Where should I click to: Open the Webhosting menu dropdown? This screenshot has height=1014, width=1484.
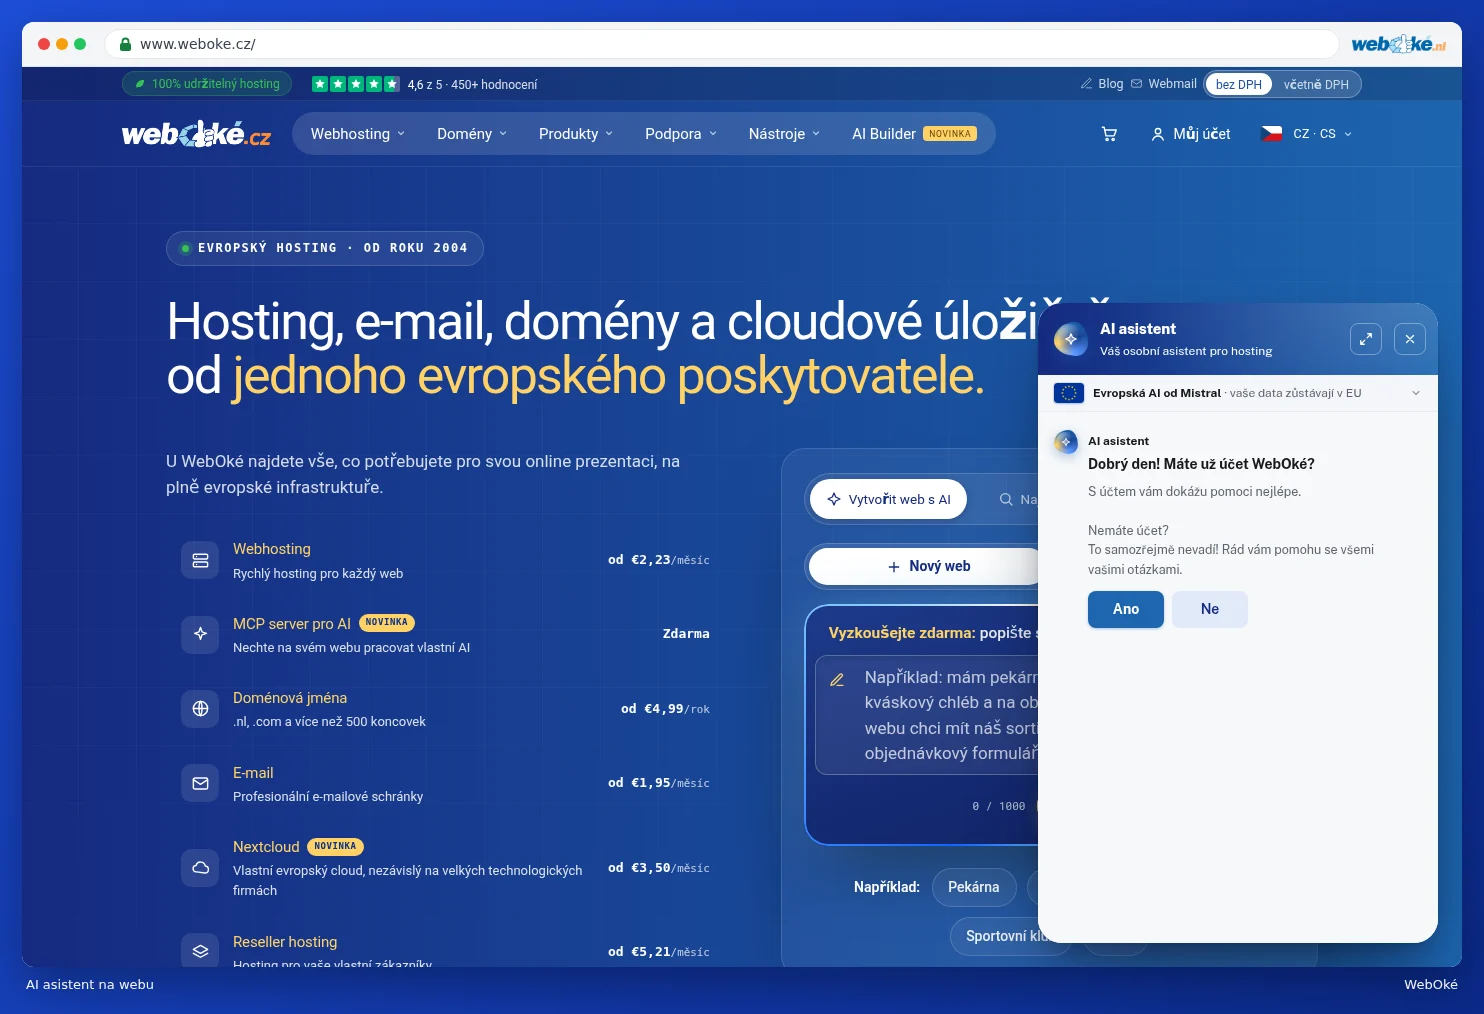point(358,134)
